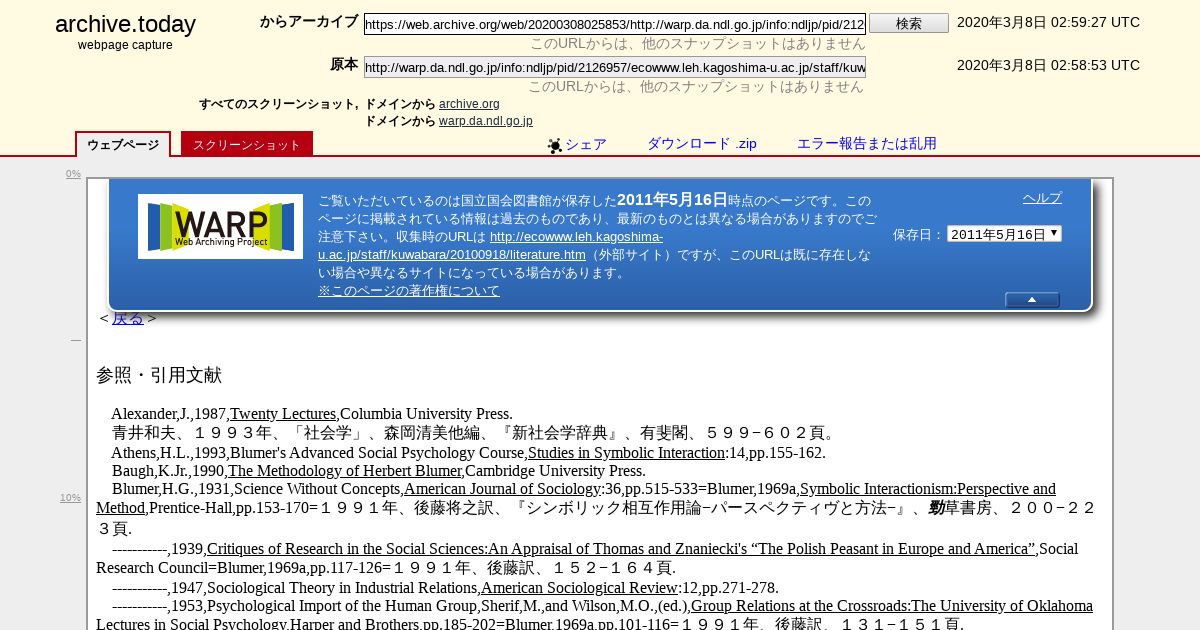Open the warp.da.ndl.go.jp domain link
This screenshot has width=1200, height=630.
486,121
